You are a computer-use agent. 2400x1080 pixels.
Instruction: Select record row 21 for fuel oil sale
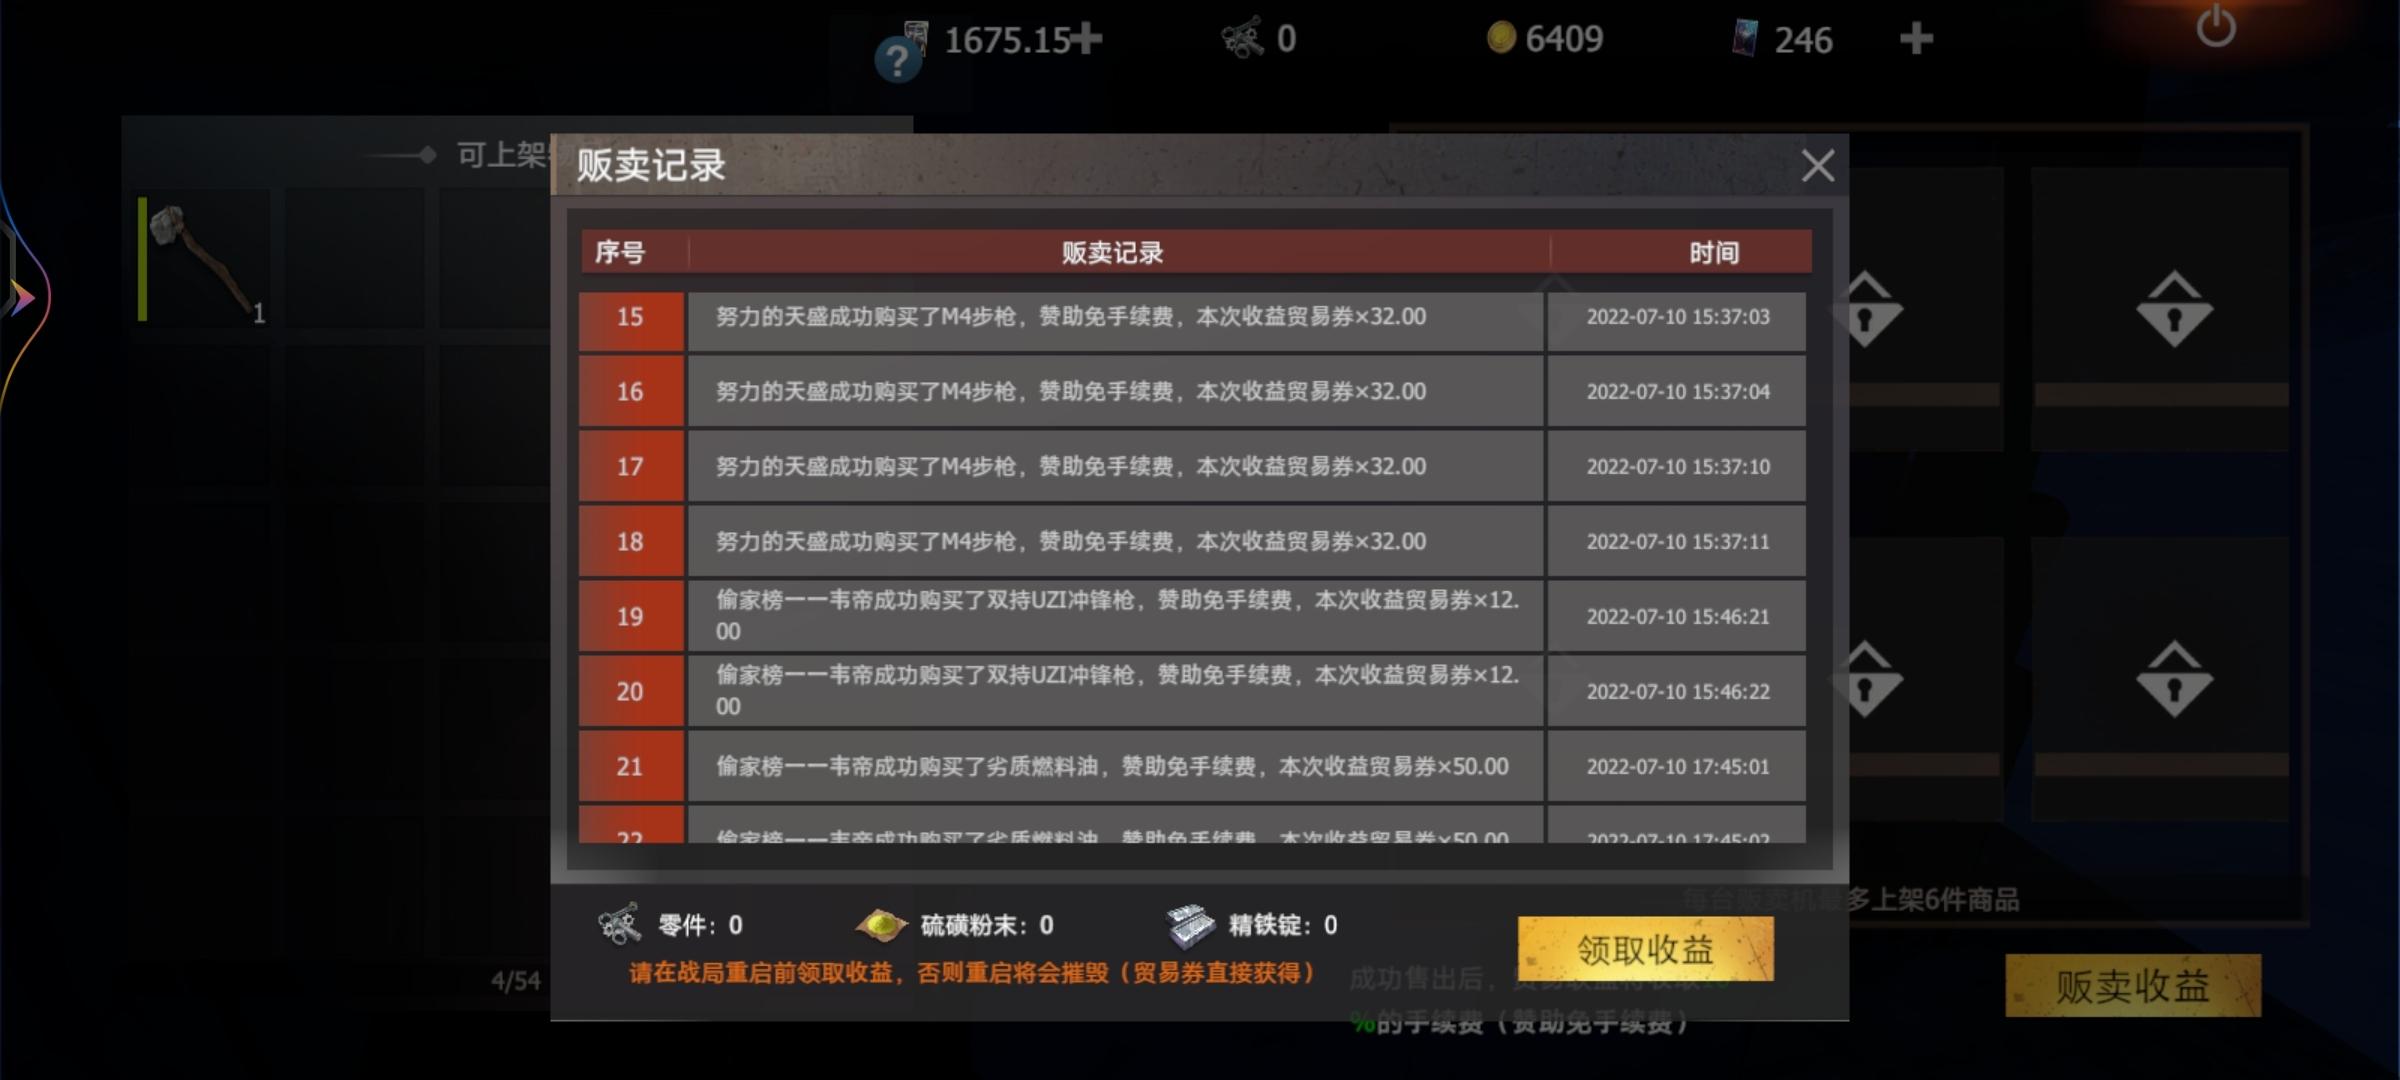[x=1192, y=766]
